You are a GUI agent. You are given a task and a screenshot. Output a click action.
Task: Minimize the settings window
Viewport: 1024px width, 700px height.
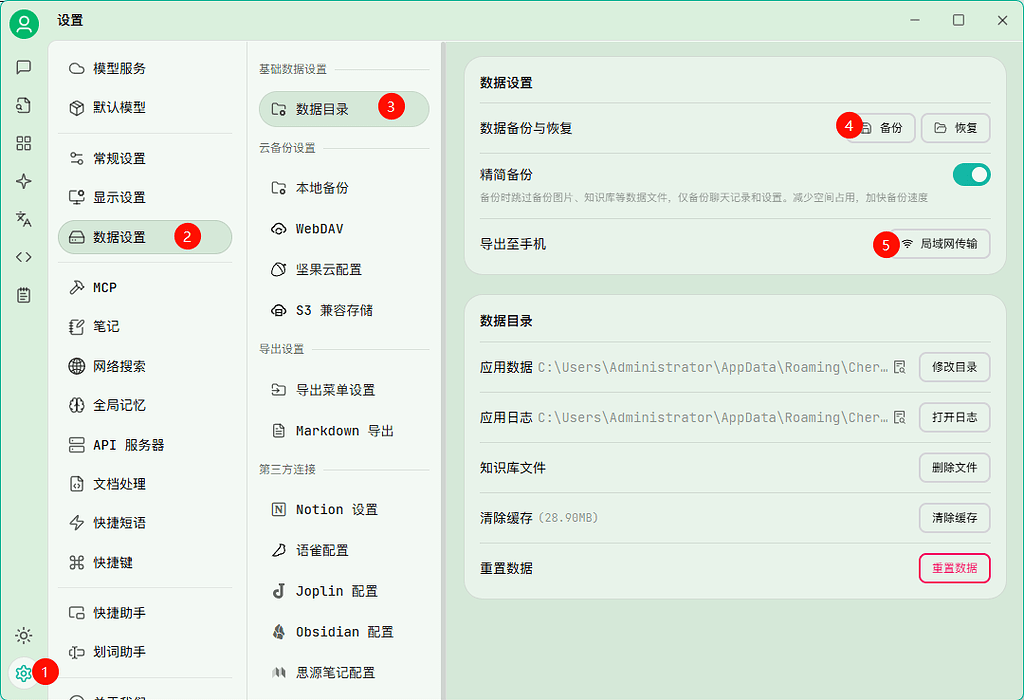click(915, 20)
